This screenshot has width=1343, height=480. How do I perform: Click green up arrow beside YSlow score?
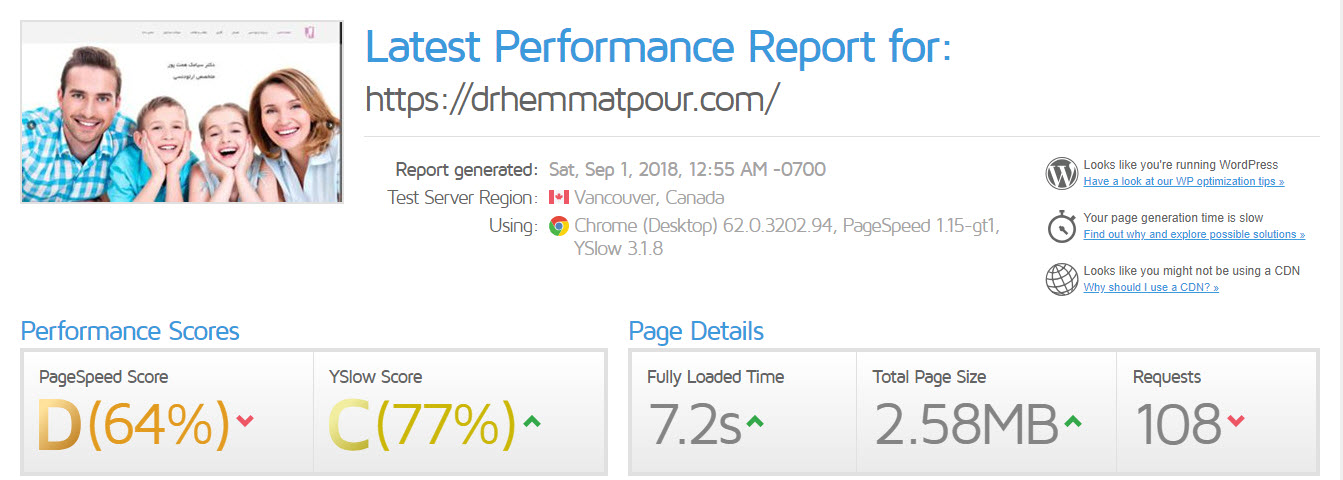(x=532, y=422)
